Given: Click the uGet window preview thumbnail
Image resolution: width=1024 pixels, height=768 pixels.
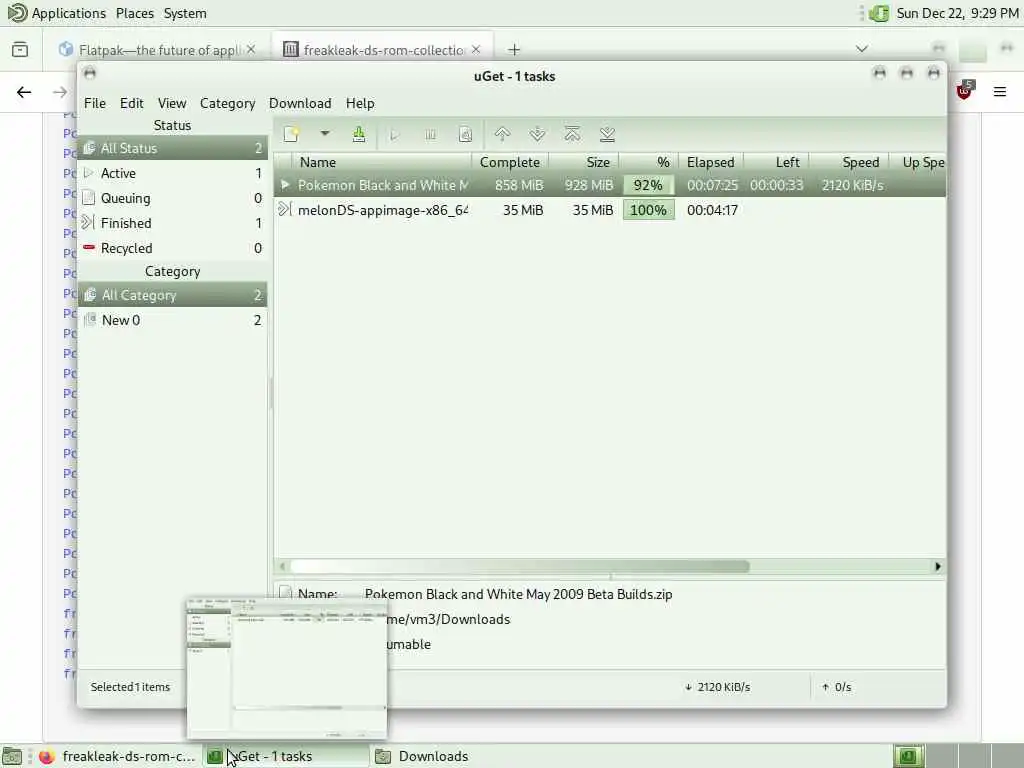Looking at the screenshot, I should pos(287,667).
